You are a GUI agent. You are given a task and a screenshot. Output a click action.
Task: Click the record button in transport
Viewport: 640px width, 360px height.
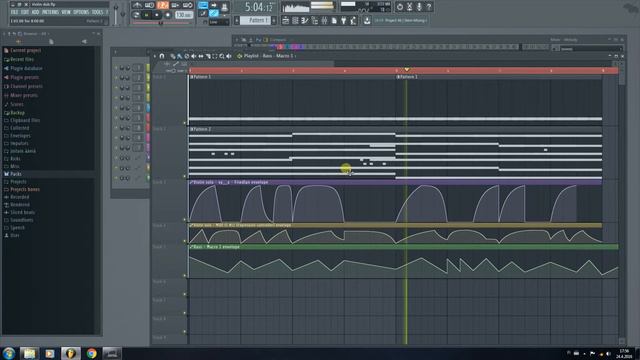tap(168, 15)
